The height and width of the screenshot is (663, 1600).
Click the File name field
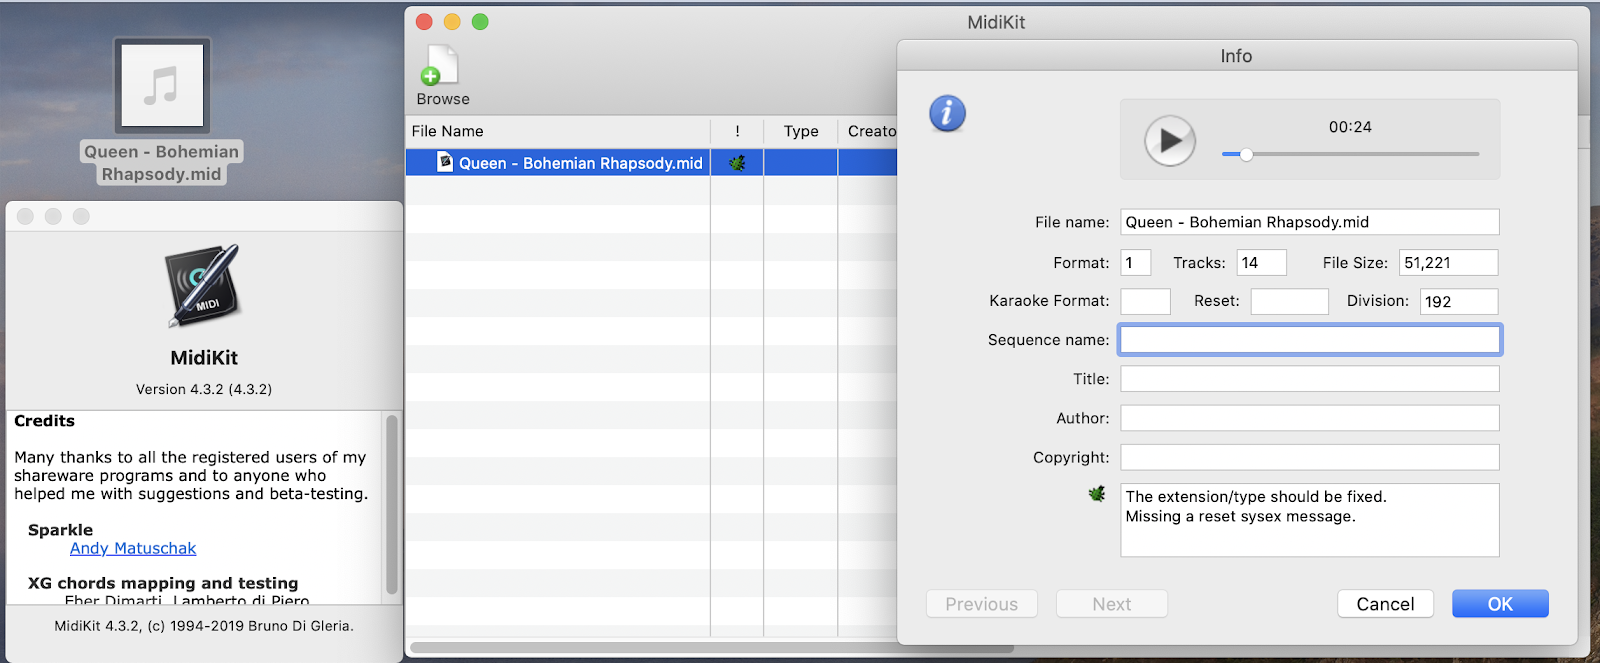1310,222
